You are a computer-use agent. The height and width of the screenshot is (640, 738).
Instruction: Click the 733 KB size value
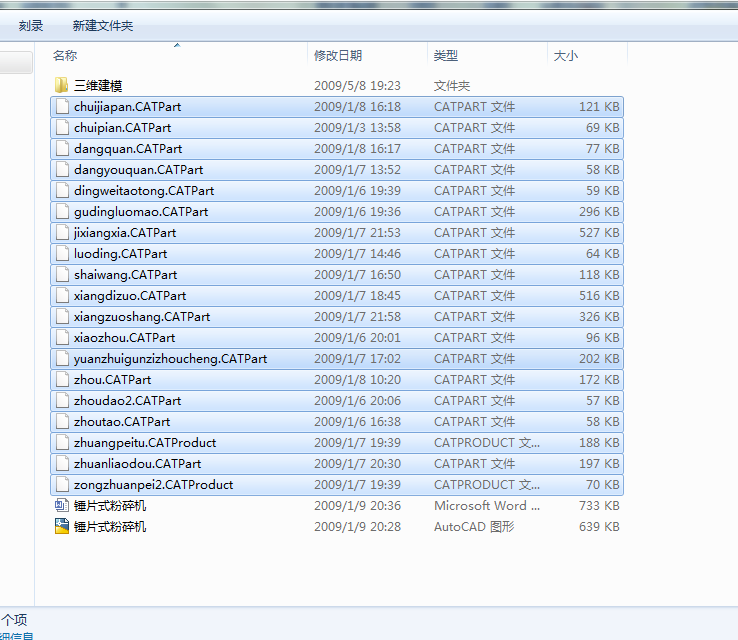click(599, 506)
